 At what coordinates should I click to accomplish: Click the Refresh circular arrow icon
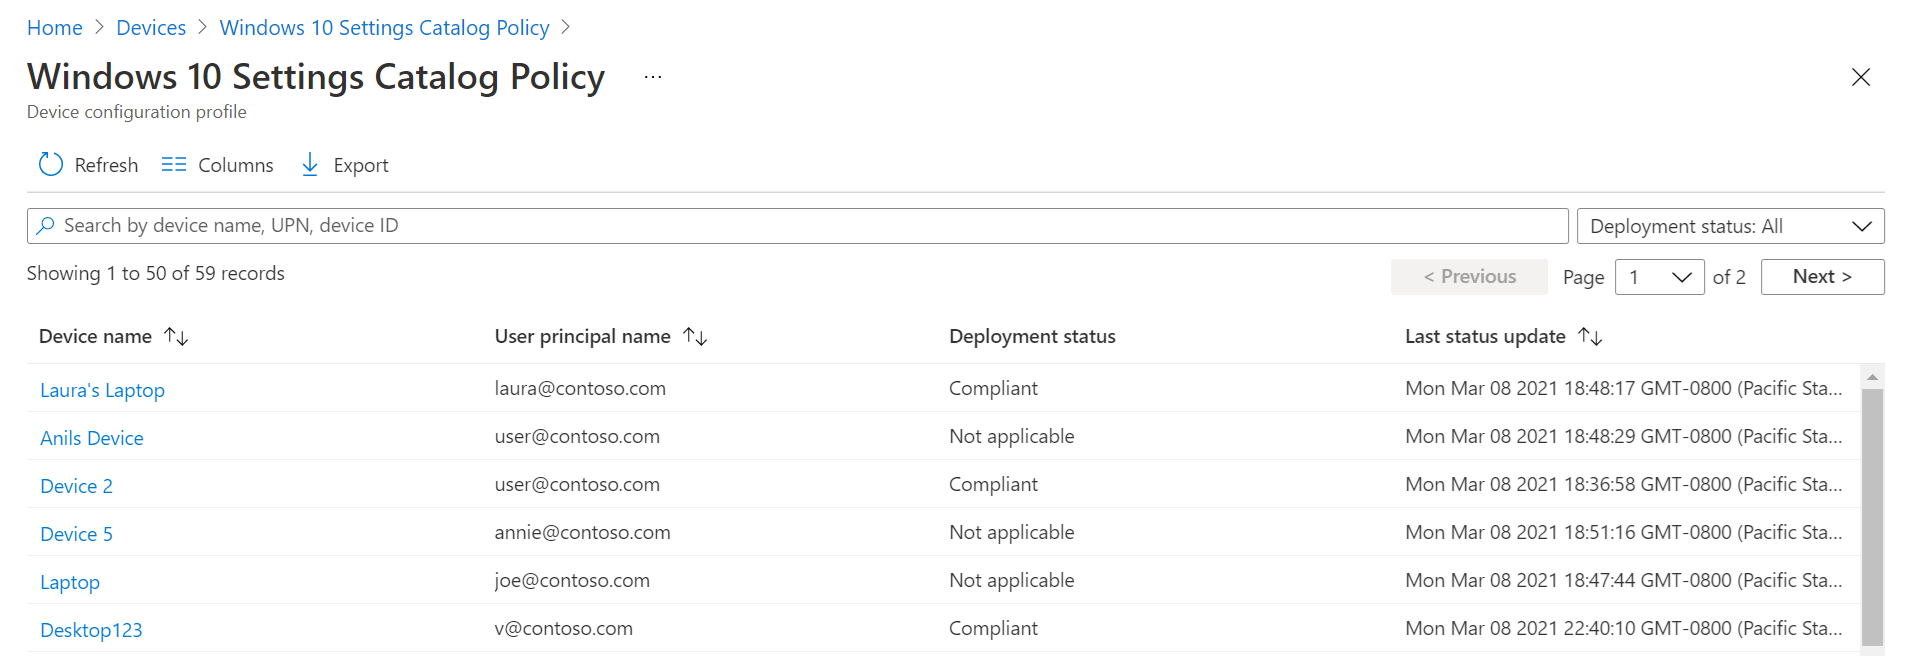pos(51,165)
